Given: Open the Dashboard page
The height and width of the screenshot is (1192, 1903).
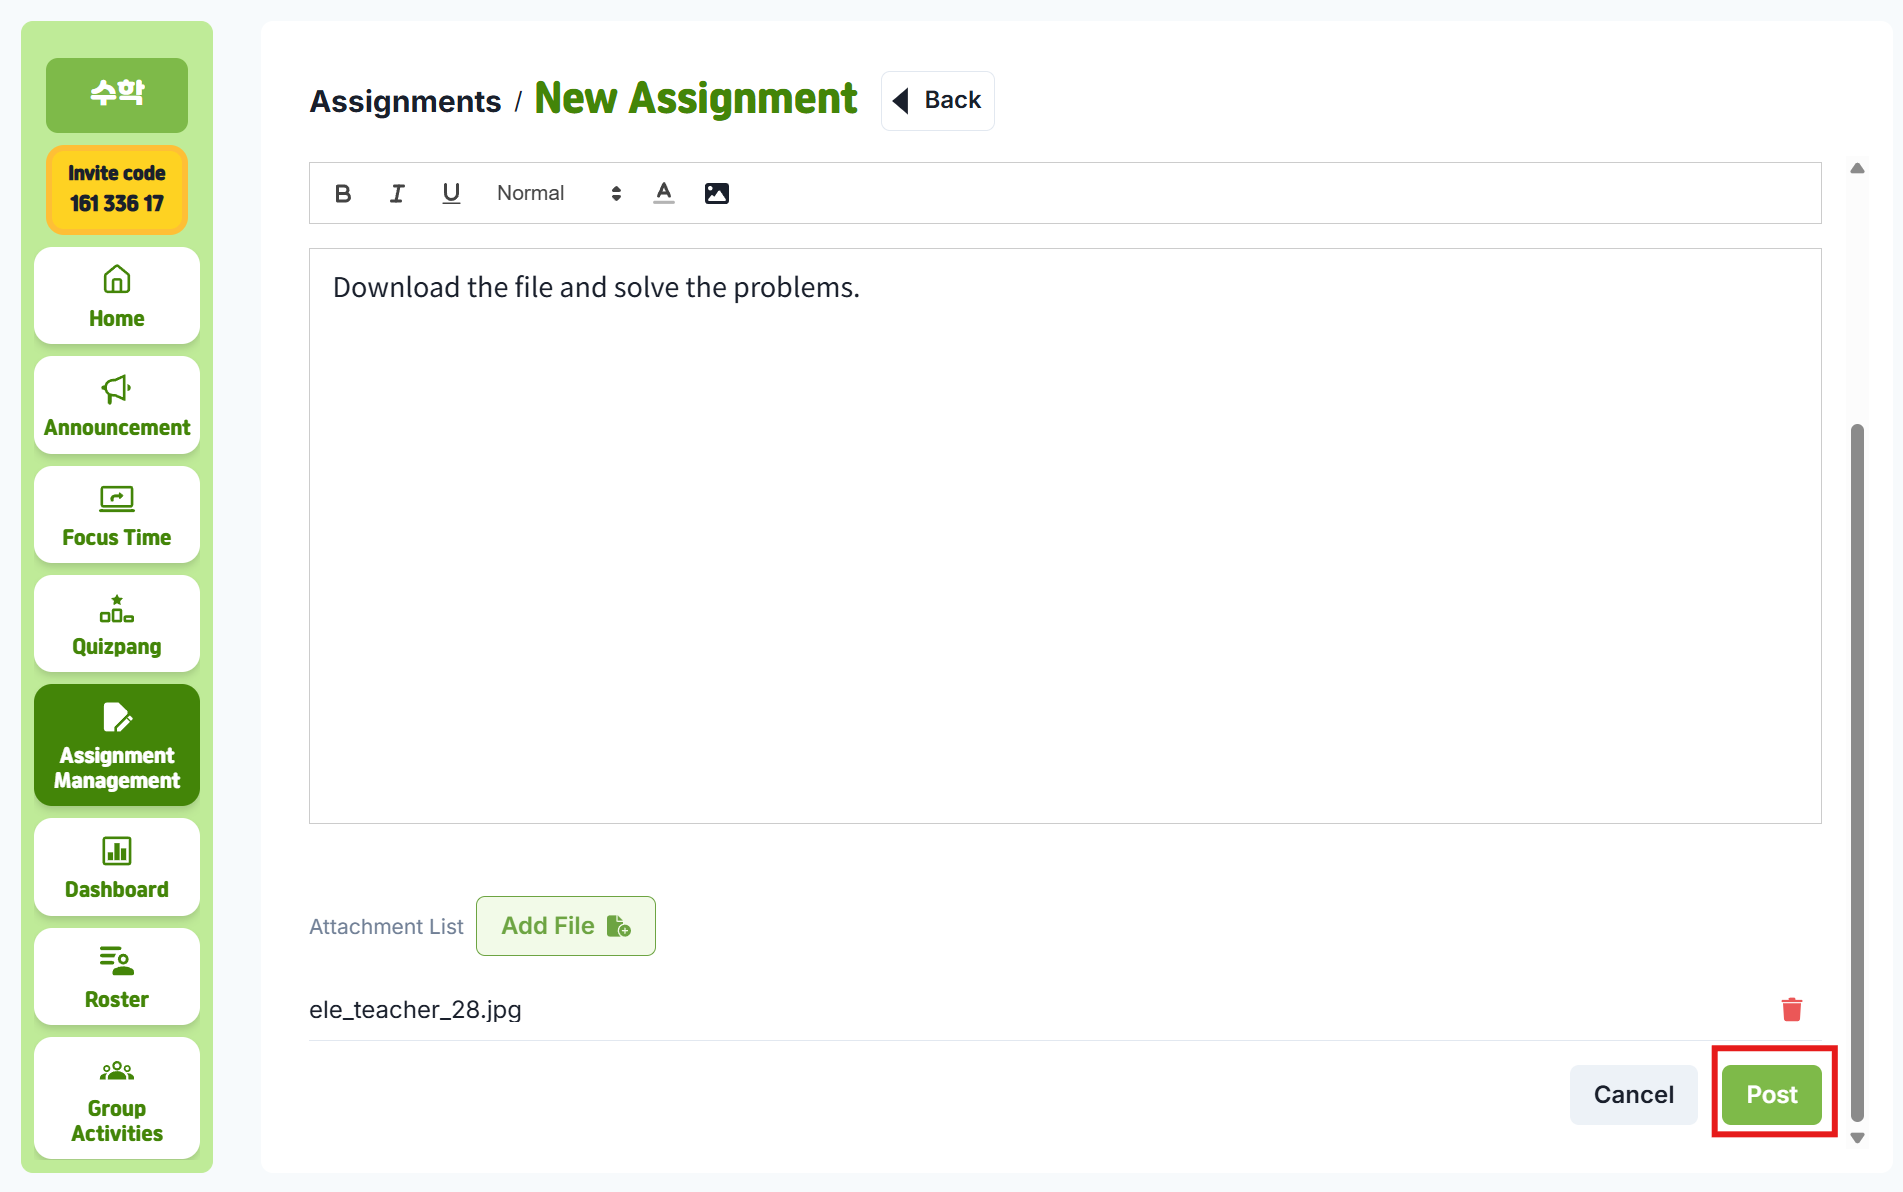Looking at the screenshot, I should tap(117, 868).
